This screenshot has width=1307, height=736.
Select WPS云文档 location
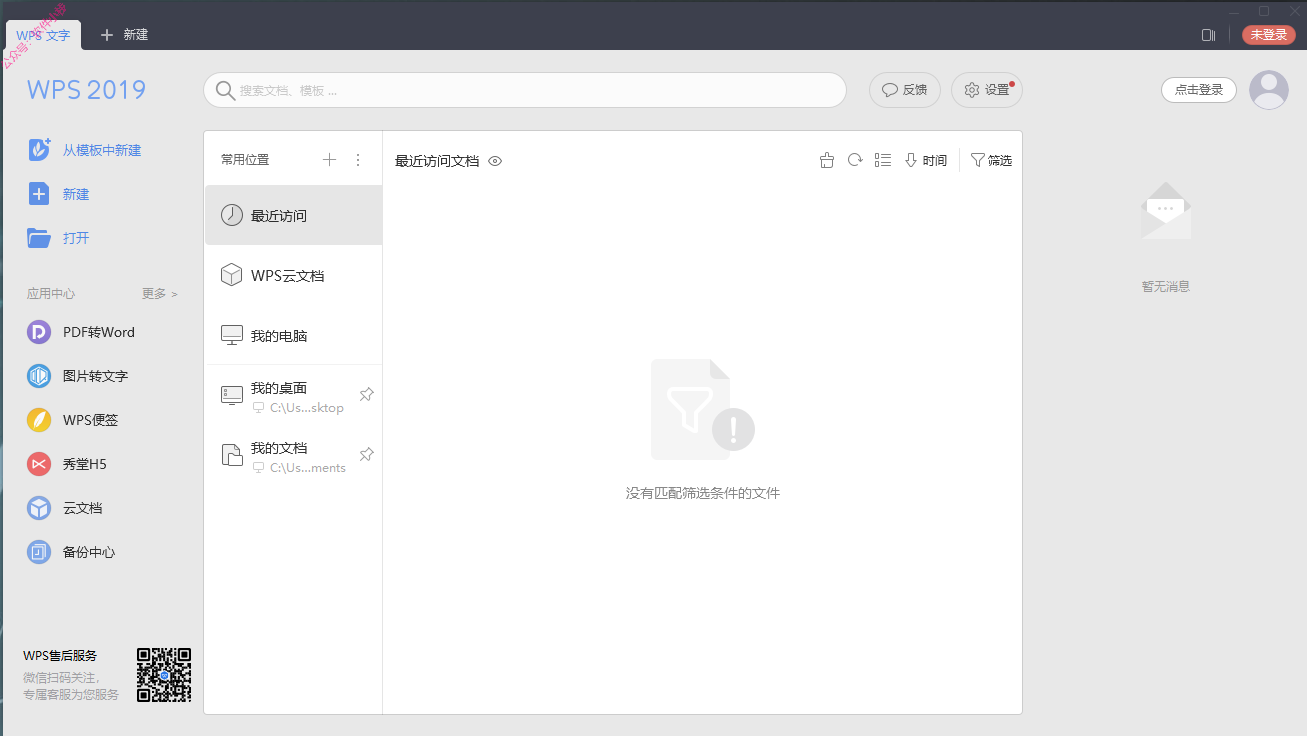pos(293,275)
